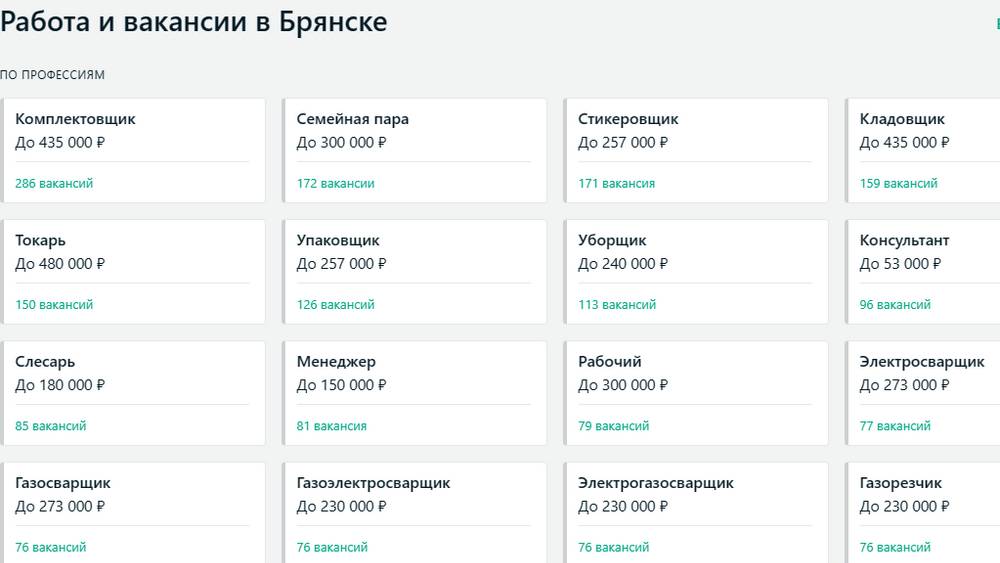Open the Электросварщик profession card

coord(923,393)
